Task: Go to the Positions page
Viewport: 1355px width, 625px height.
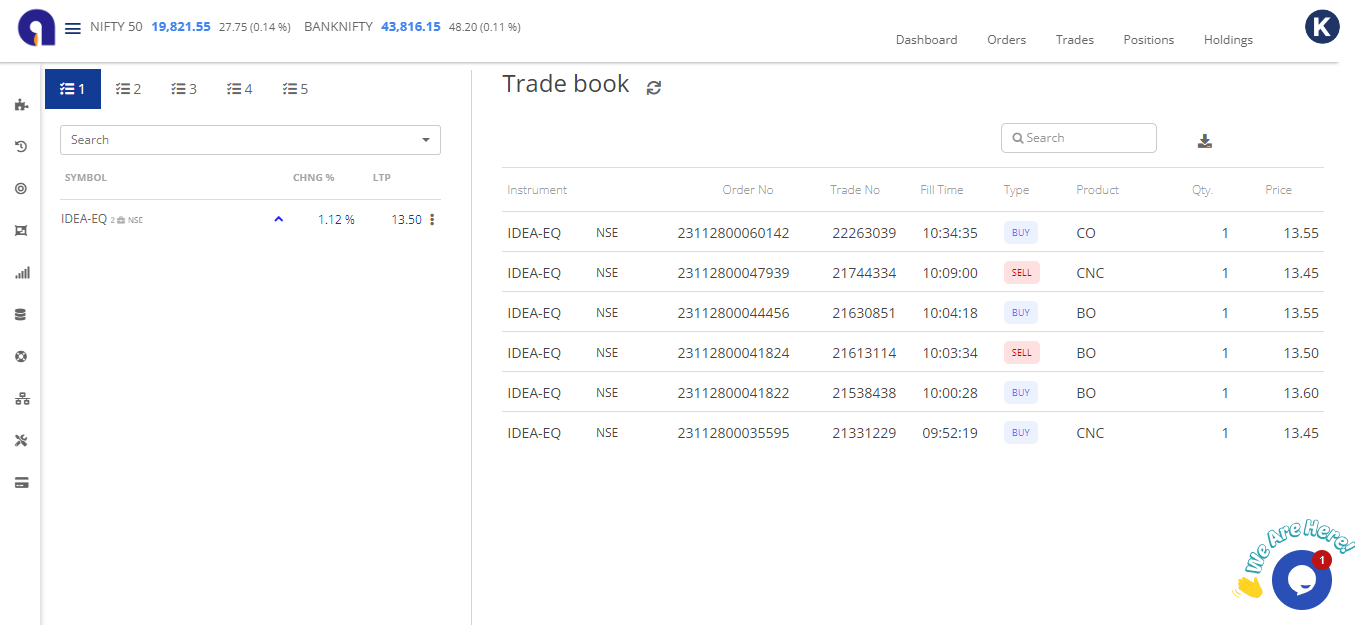Action: coord(1148,40)
